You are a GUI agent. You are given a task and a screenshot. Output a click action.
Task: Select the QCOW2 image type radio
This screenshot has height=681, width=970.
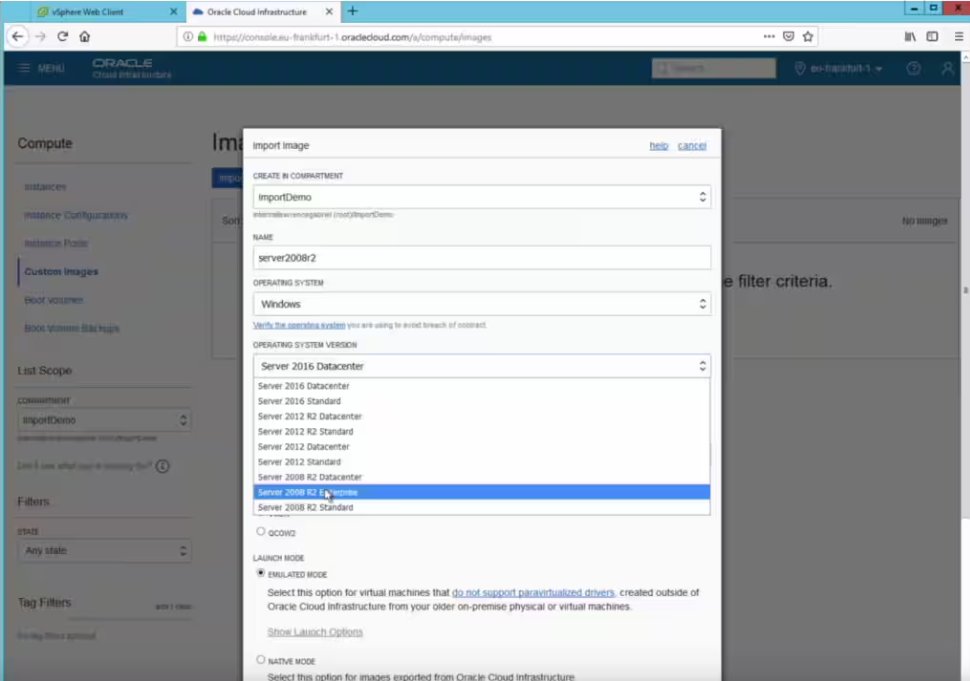[x=260, y=531]
